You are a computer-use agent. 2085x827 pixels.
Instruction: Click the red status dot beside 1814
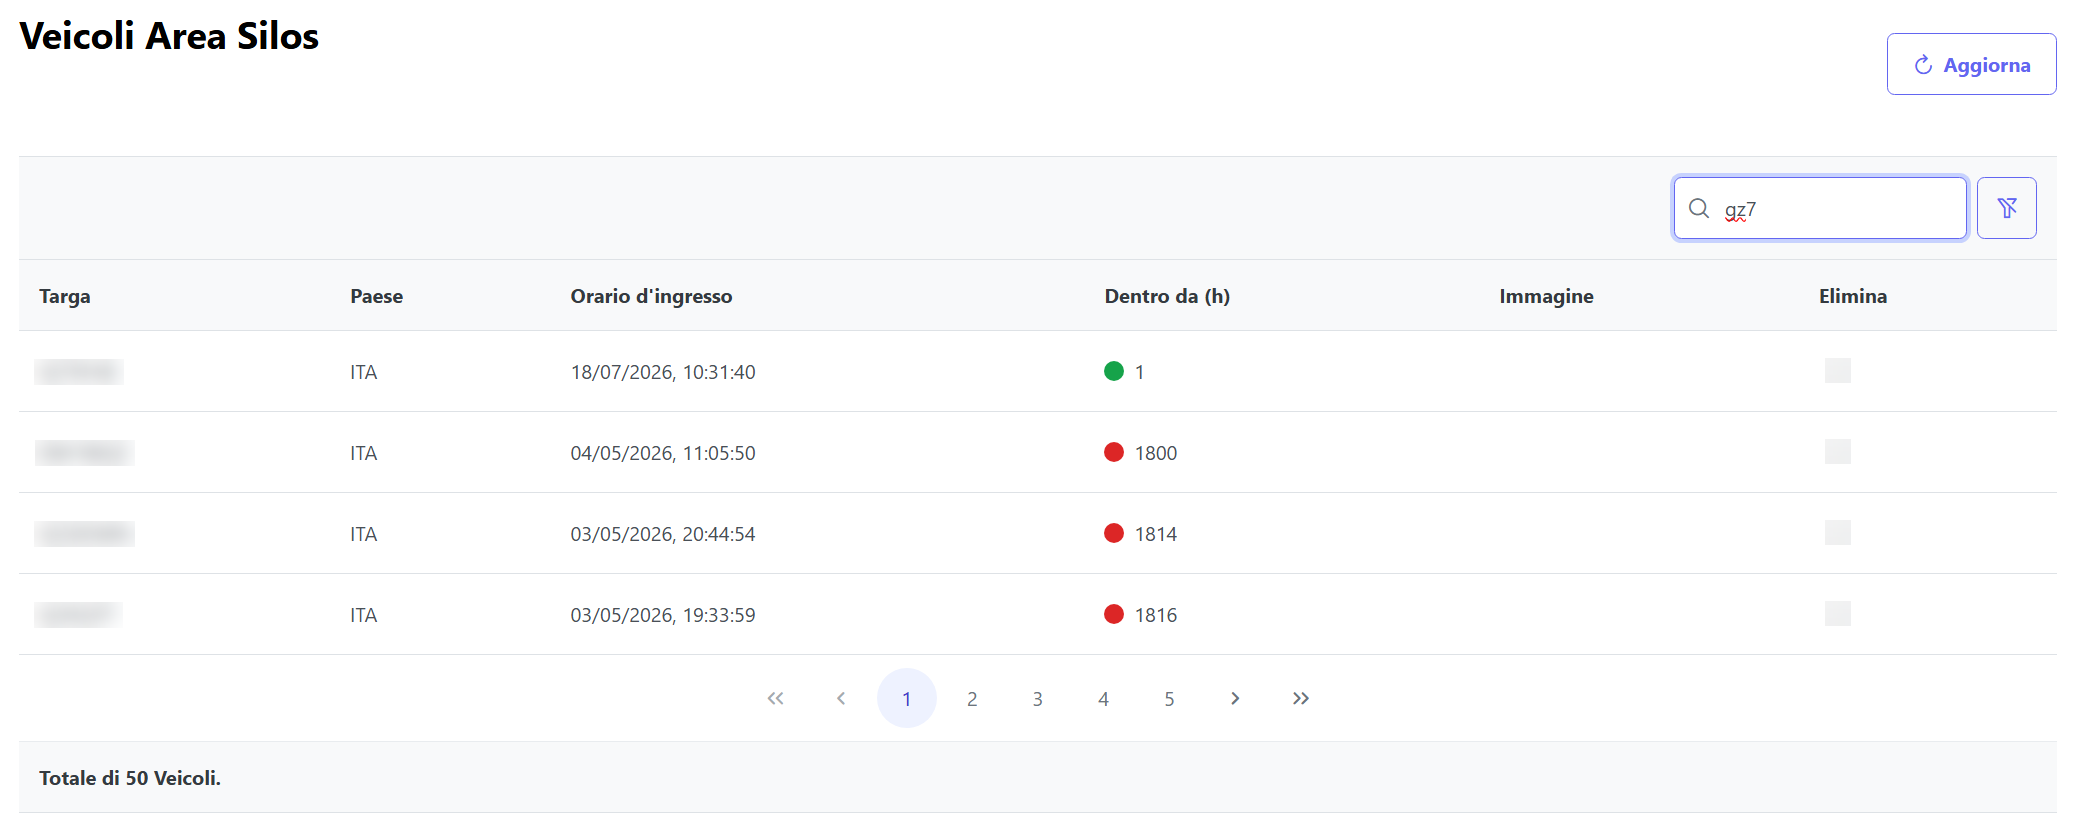(x=1114, y=533)
